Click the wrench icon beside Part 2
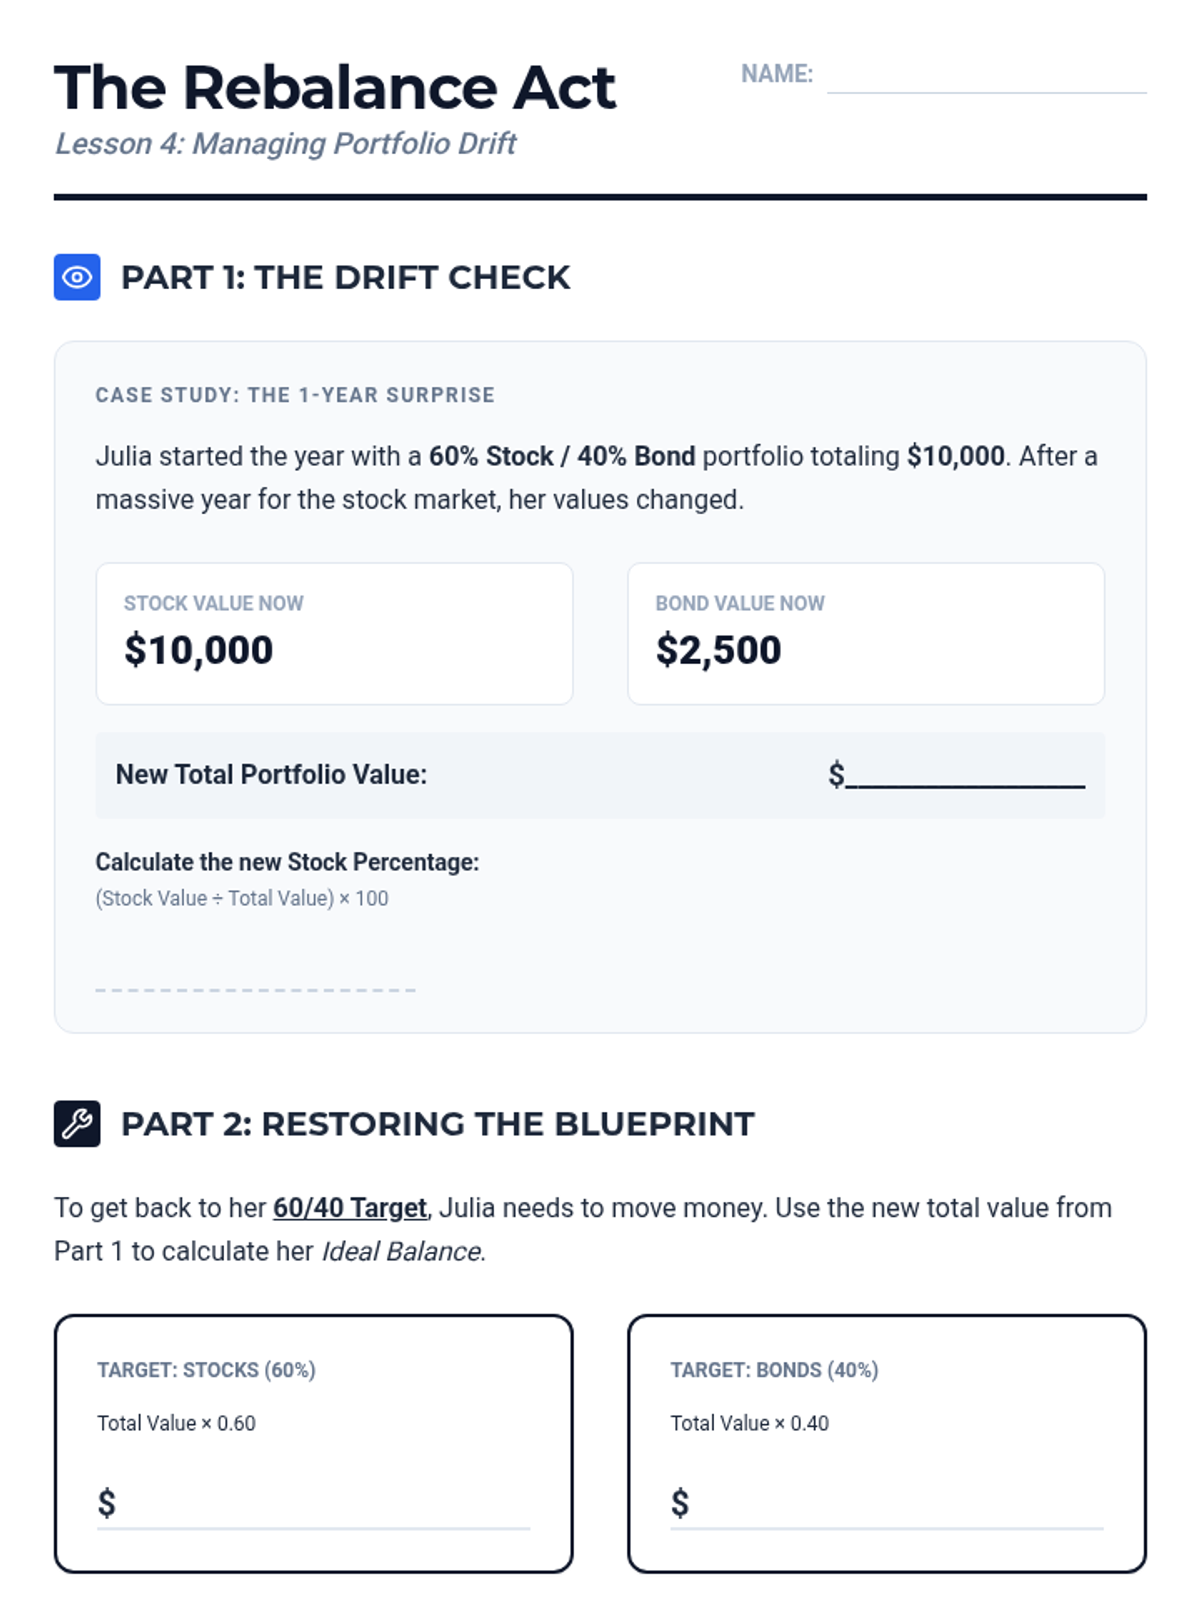Viewport: 1200px width, 1600px height. (77, 1123)
